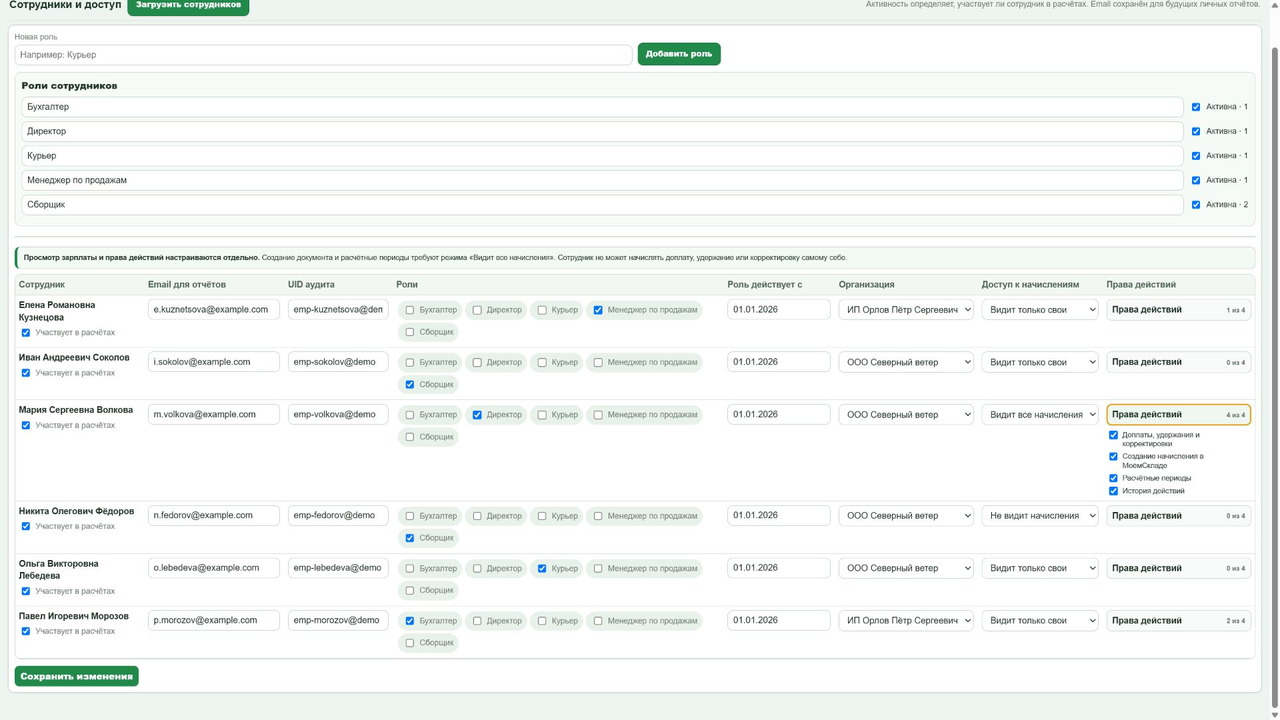Edit the Курьер role name field

[x=603, y=156]
